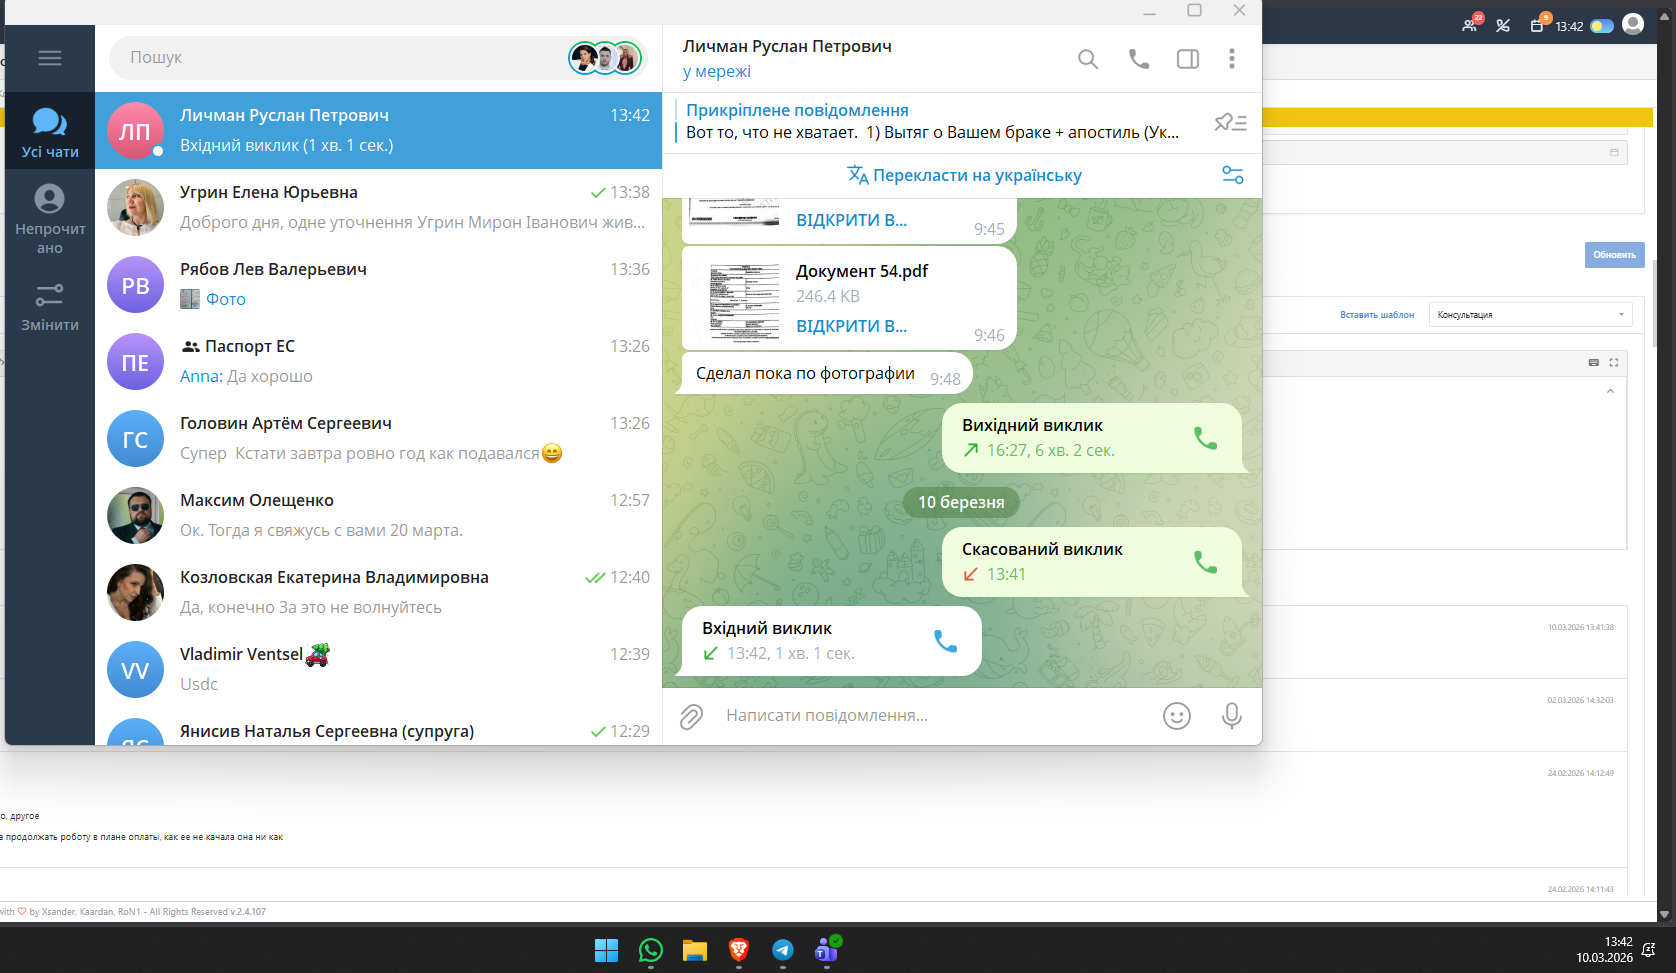Open the pinned messages list icon
This screenshot has height=973, width=1676.
[x=1230, y=122]
